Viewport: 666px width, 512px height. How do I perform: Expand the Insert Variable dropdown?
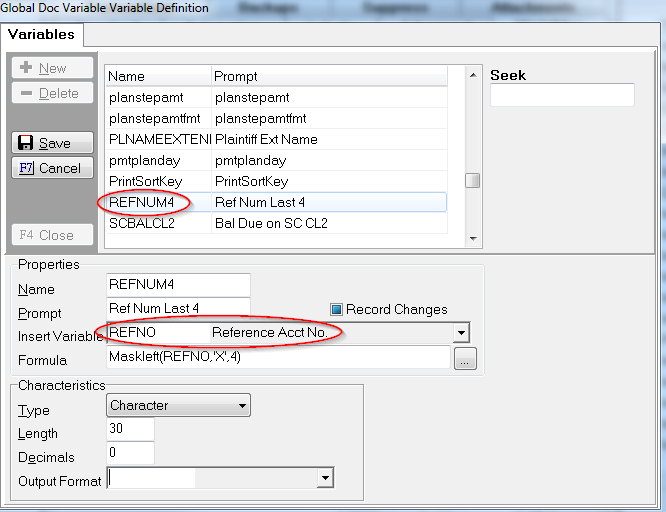click(x=461, y=332)
